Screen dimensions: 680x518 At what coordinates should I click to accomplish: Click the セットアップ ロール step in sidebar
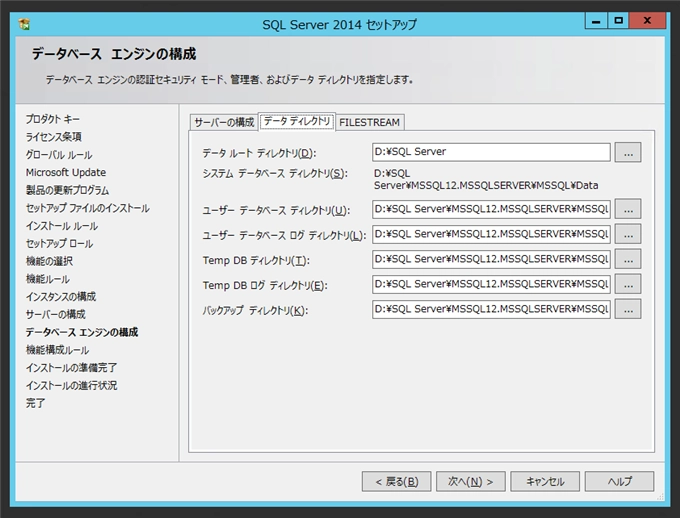[59, 243]
